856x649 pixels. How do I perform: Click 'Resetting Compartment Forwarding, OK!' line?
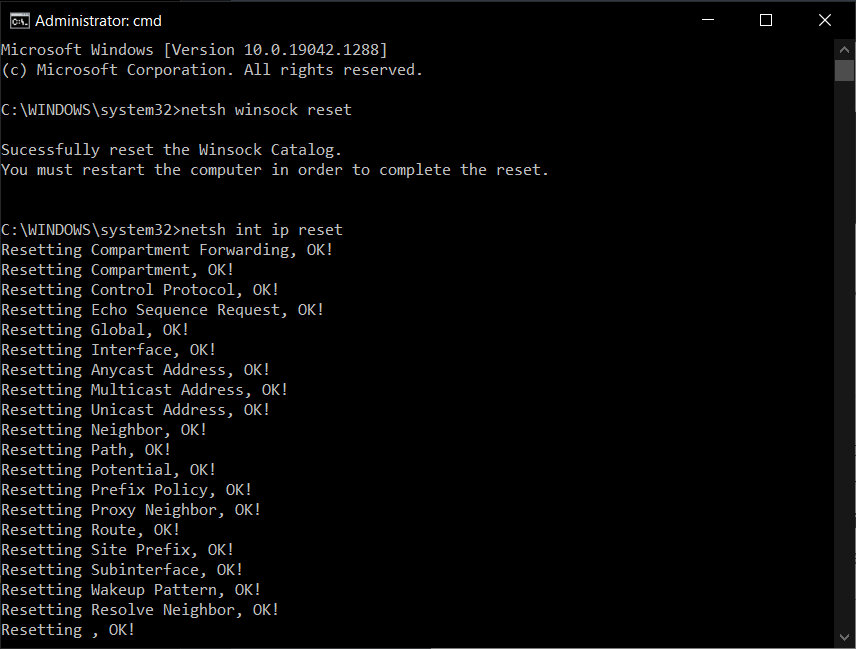[x=167, y=250]
